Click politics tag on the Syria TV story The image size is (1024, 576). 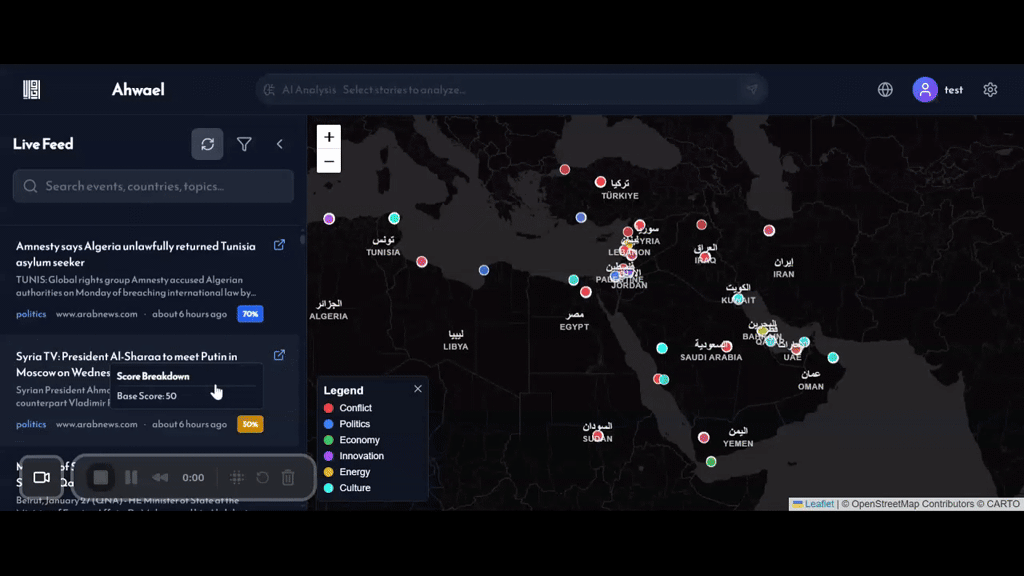click(x=31, y=424)
